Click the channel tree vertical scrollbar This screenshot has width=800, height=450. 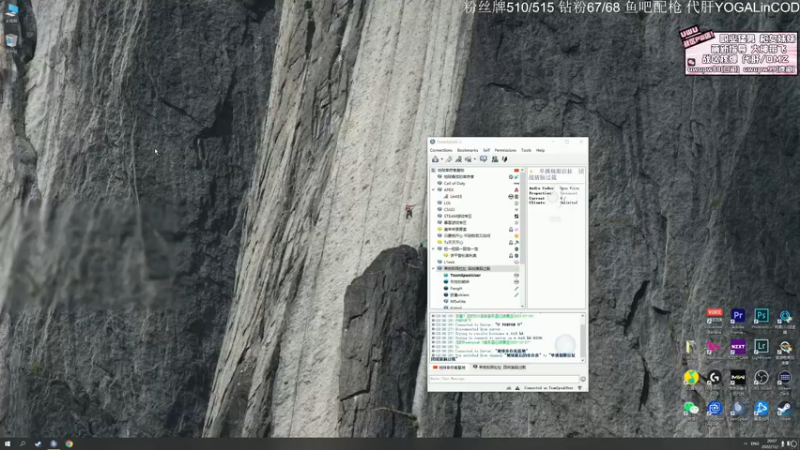click(x=522, y=219)
